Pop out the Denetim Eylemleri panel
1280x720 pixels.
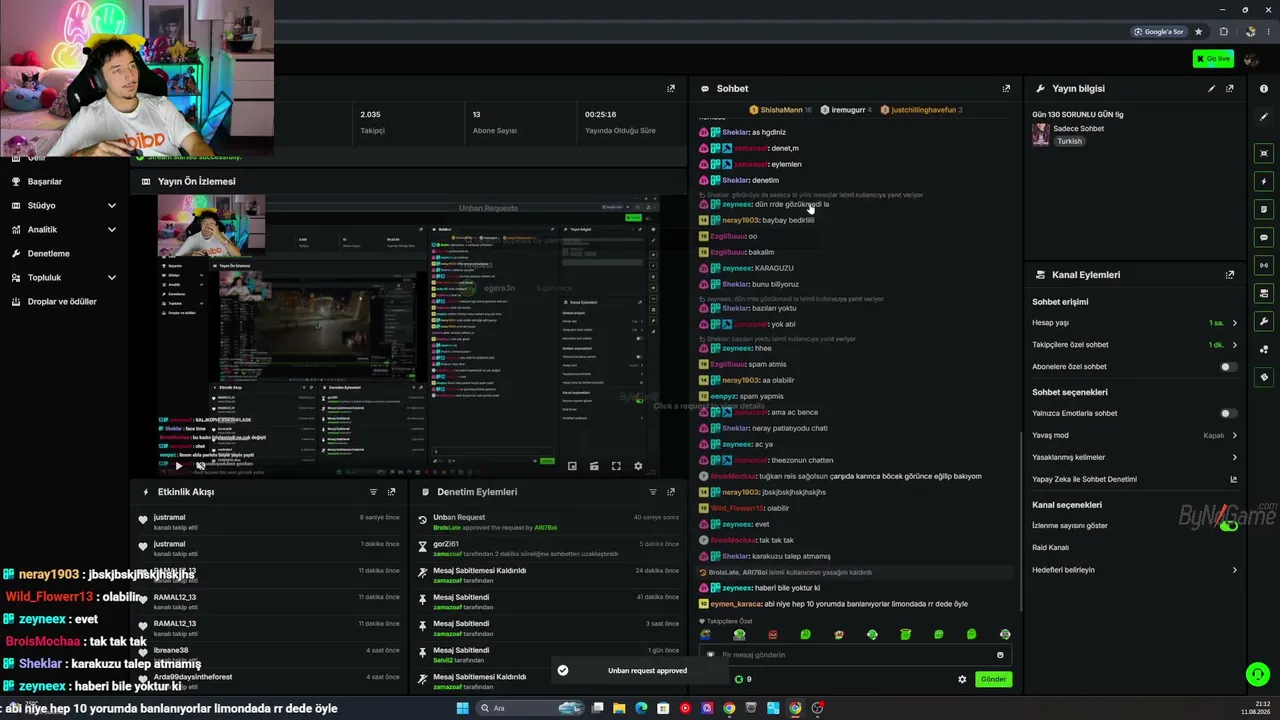(x=671, y=492)
